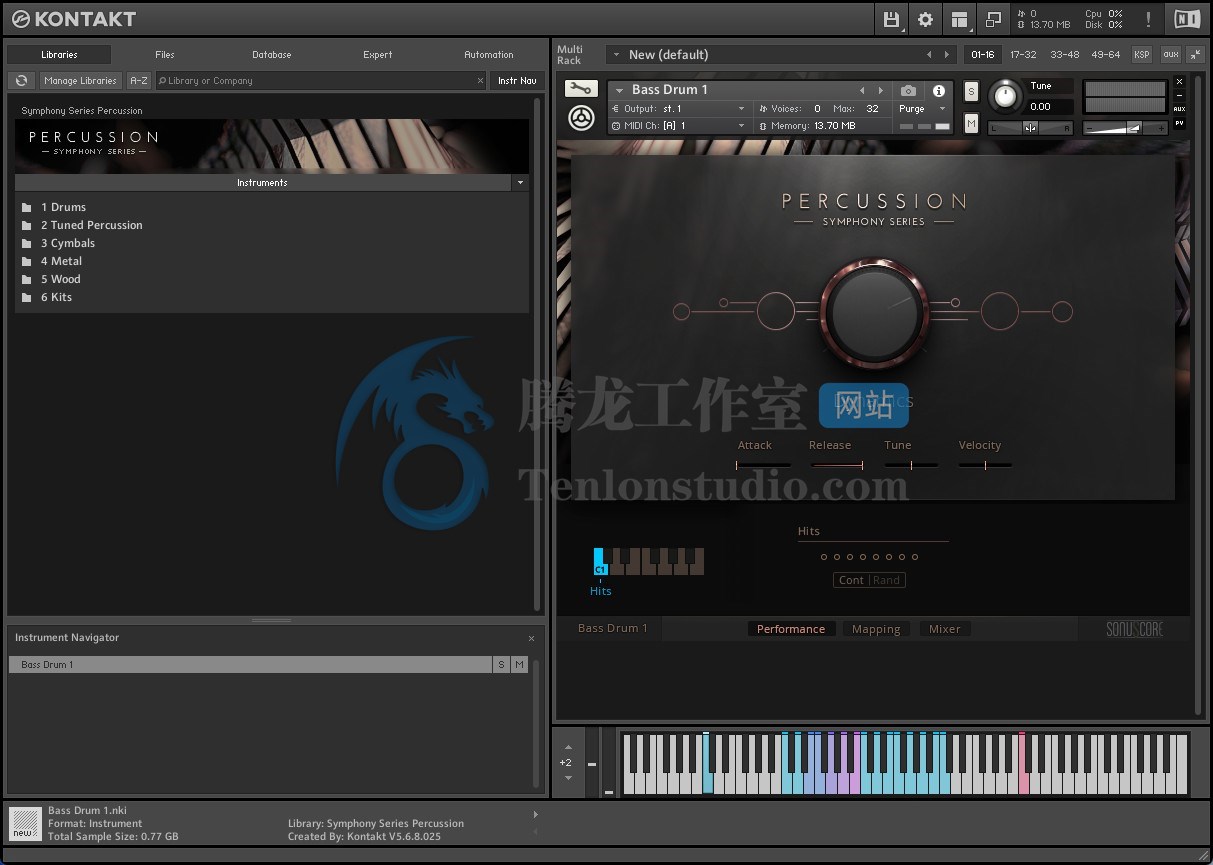The width and height of the screenshot is (1213, 865).
Task: Open the Expert tab
Action: coord(378,55)
